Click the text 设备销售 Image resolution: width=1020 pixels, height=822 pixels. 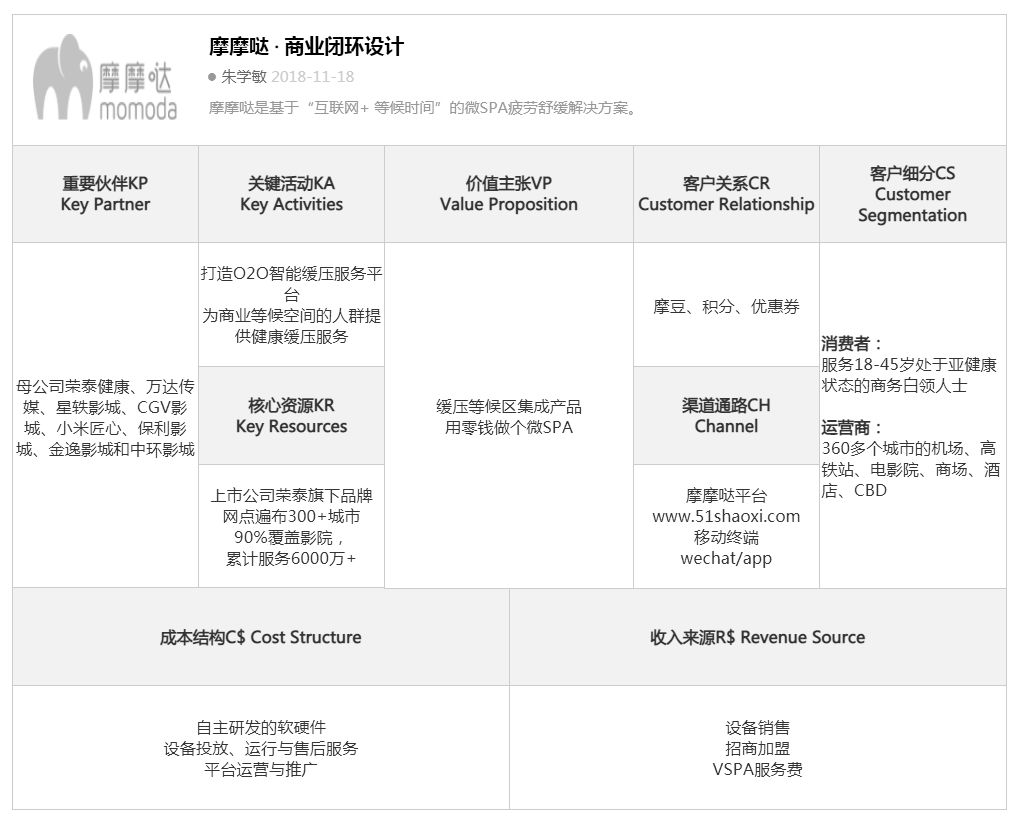coord(758,728)
